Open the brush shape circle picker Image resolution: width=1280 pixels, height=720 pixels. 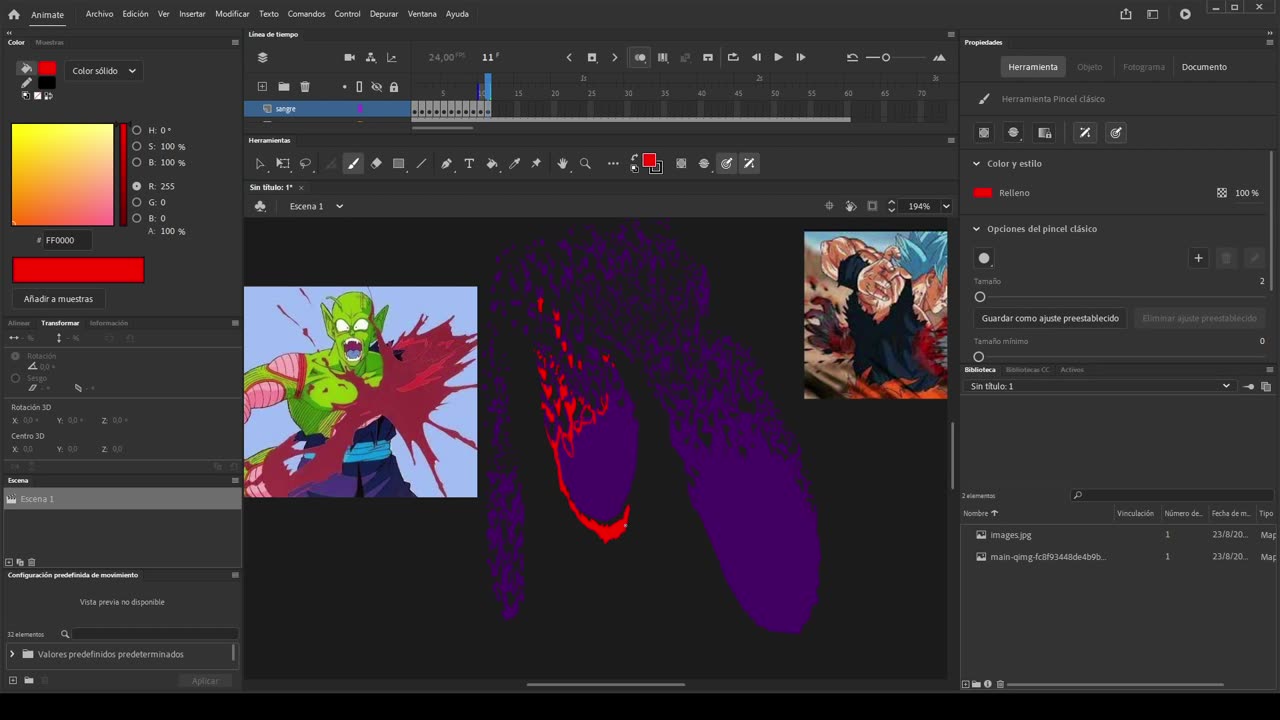tap(984, 258)
